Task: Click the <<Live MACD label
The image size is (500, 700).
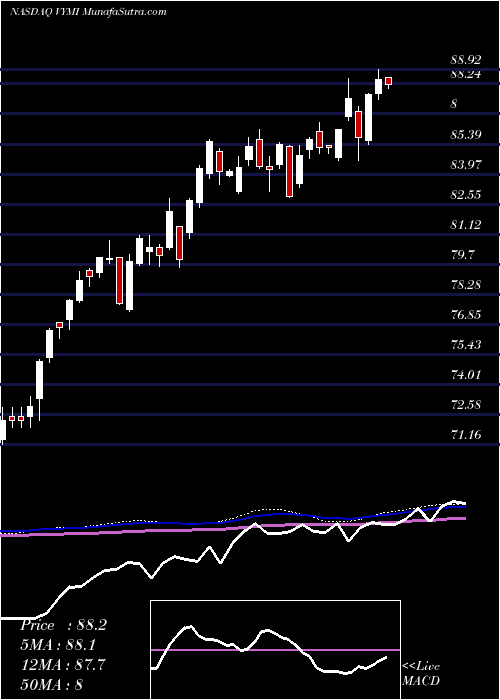Action: [421, 674]
